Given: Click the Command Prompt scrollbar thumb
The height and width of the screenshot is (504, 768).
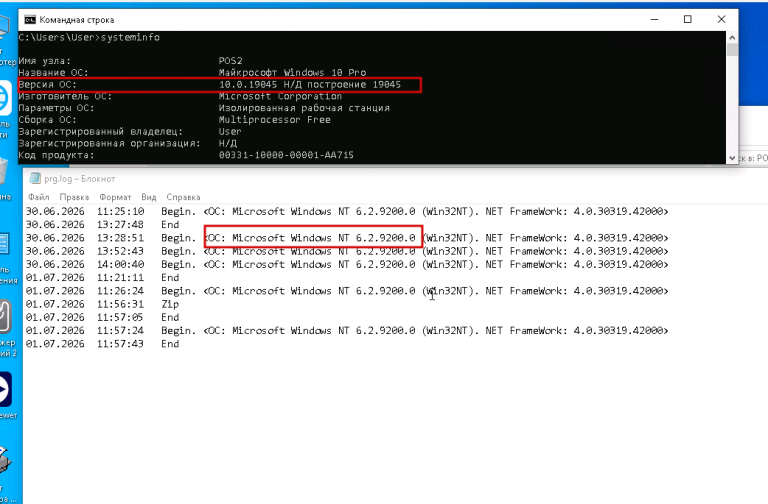Looking at the screenshot, I should coord(732,49).
